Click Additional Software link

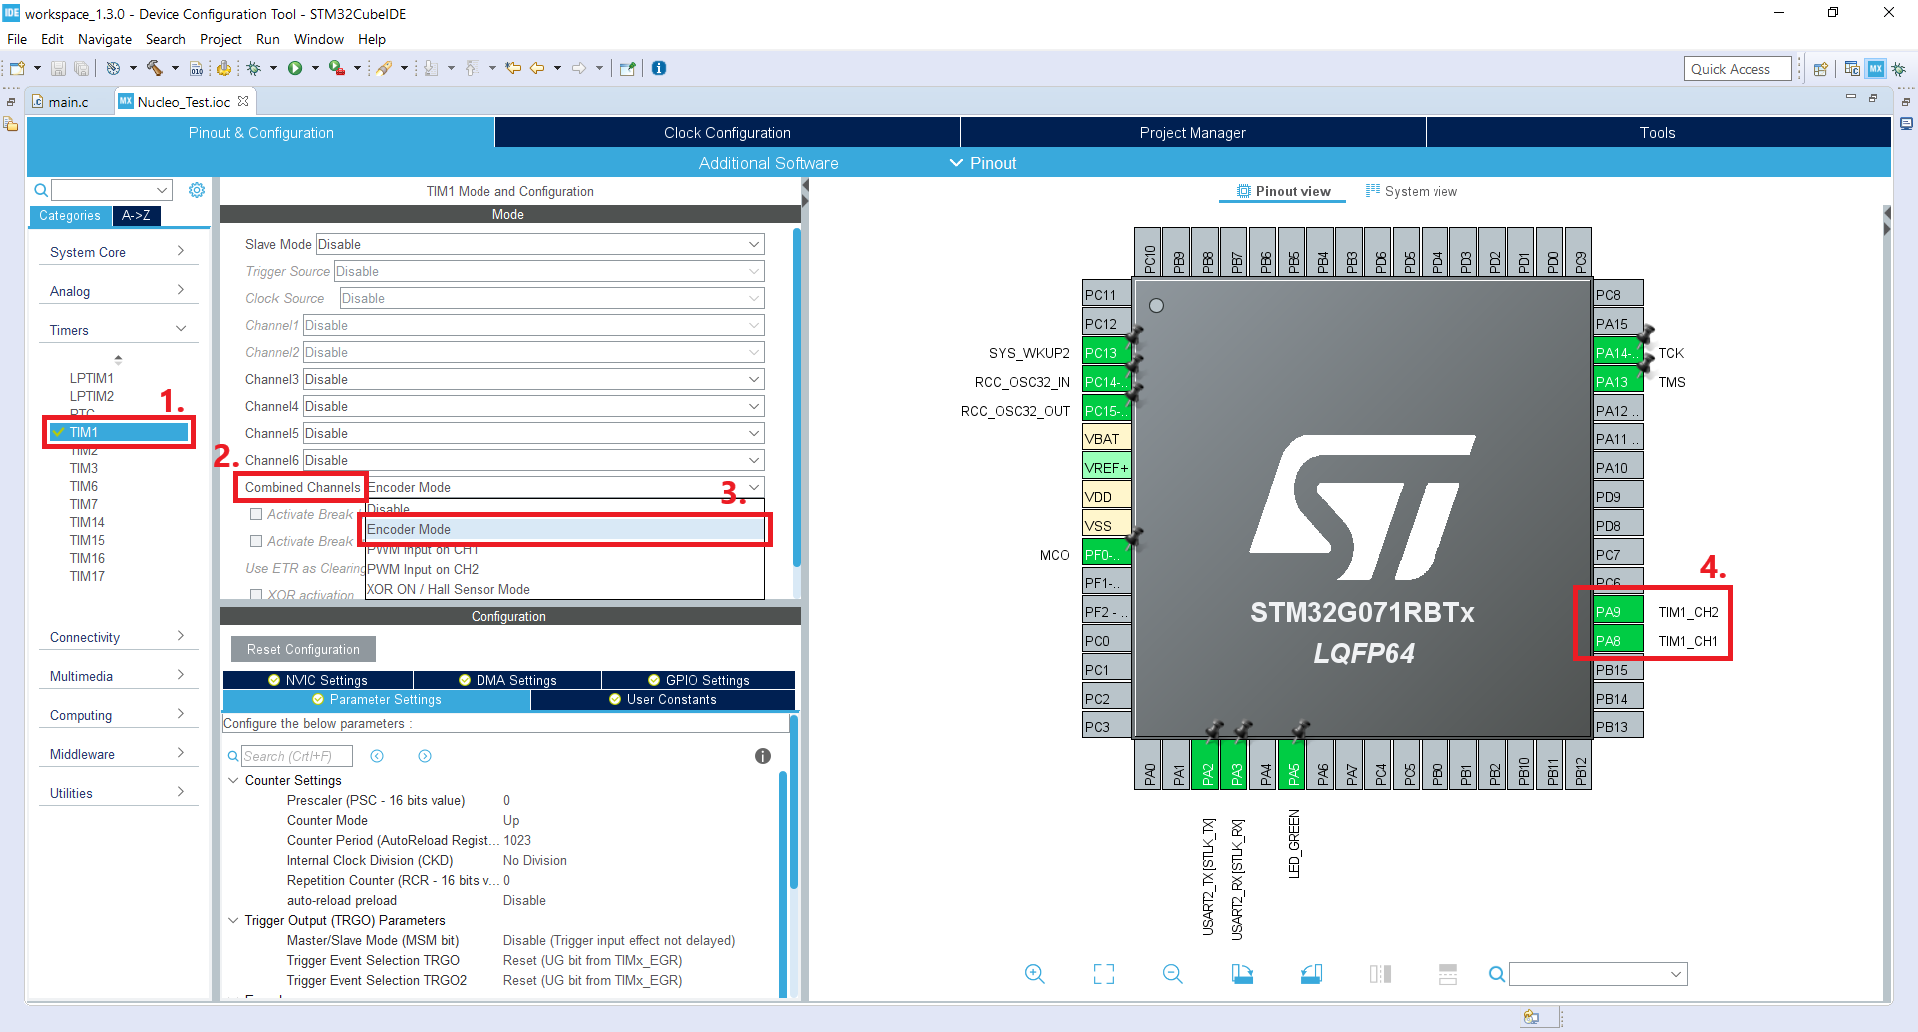(768, 163)
